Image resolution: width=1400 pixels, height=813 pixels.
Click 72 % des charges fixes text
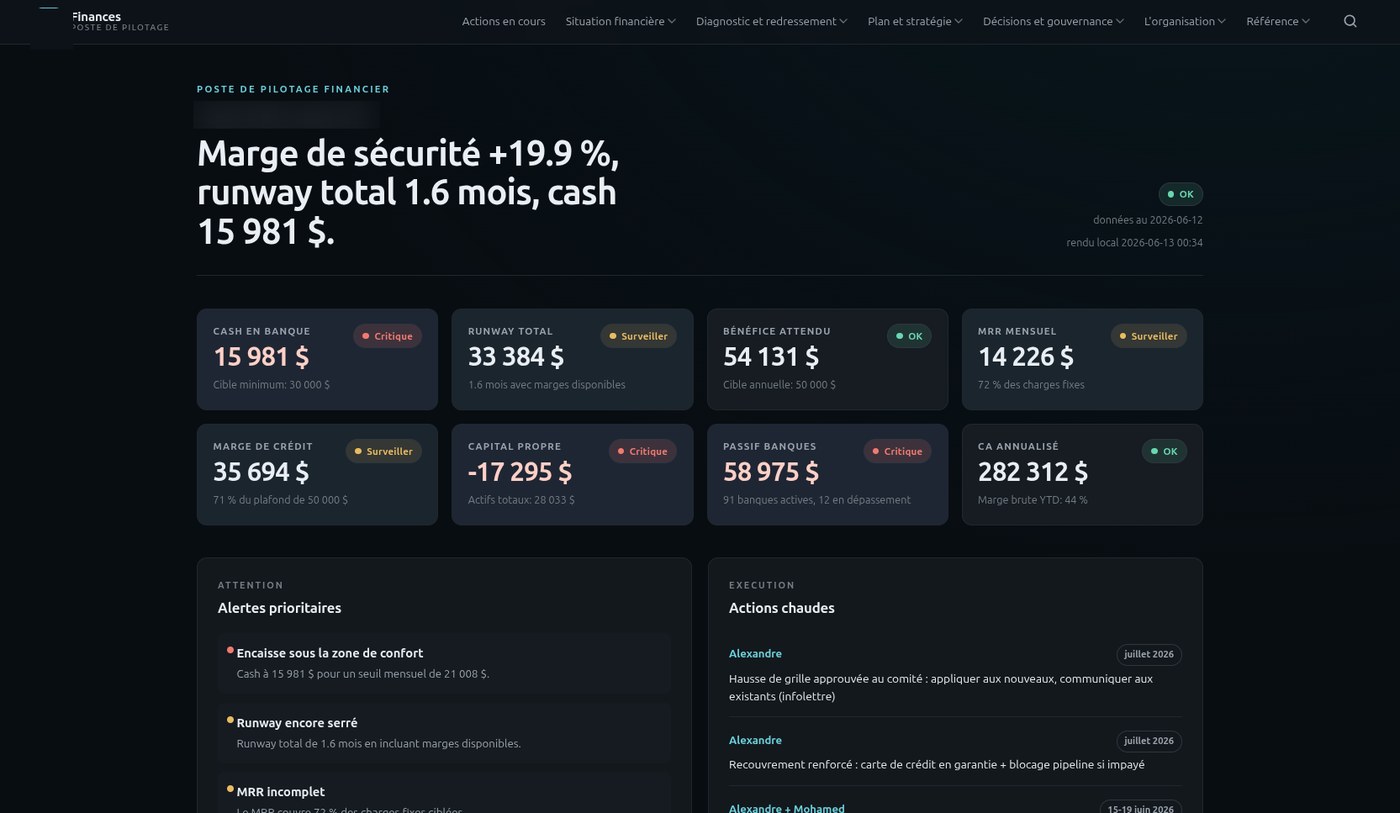(1031, 385)
